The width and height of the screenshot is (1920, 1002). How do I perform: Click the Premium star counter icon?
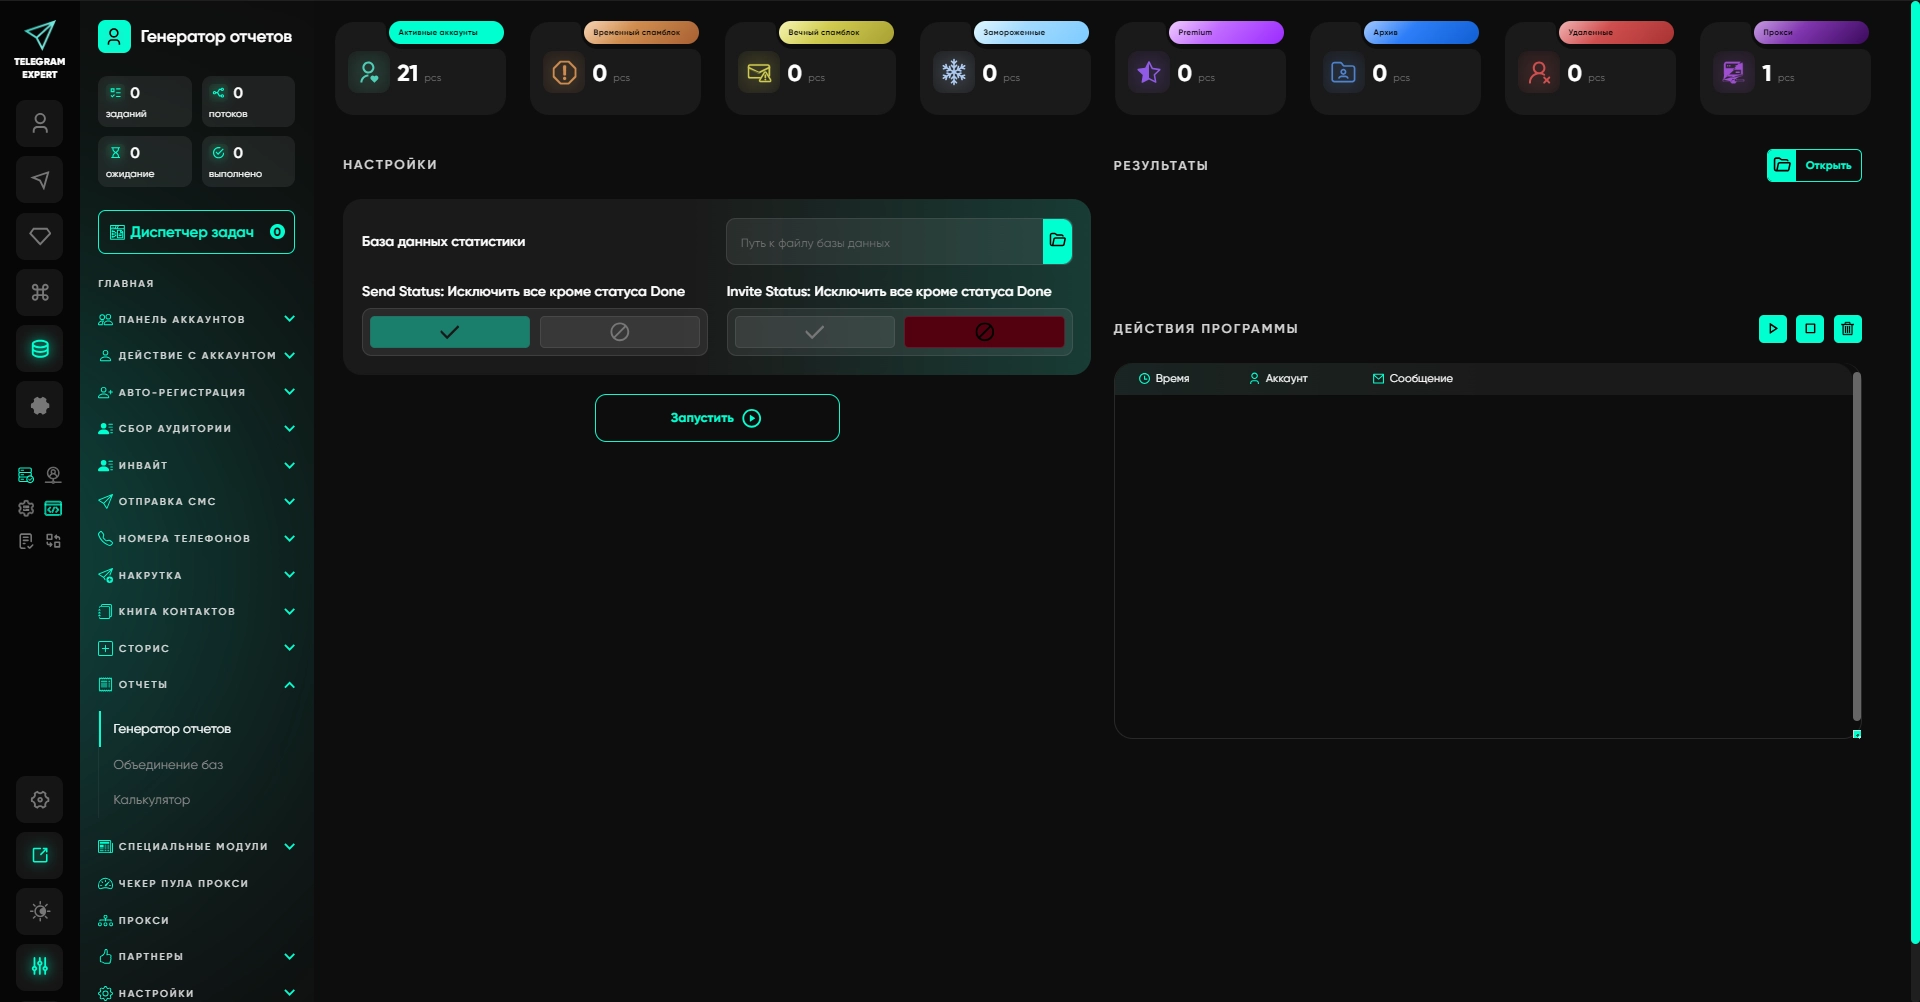1149,72
